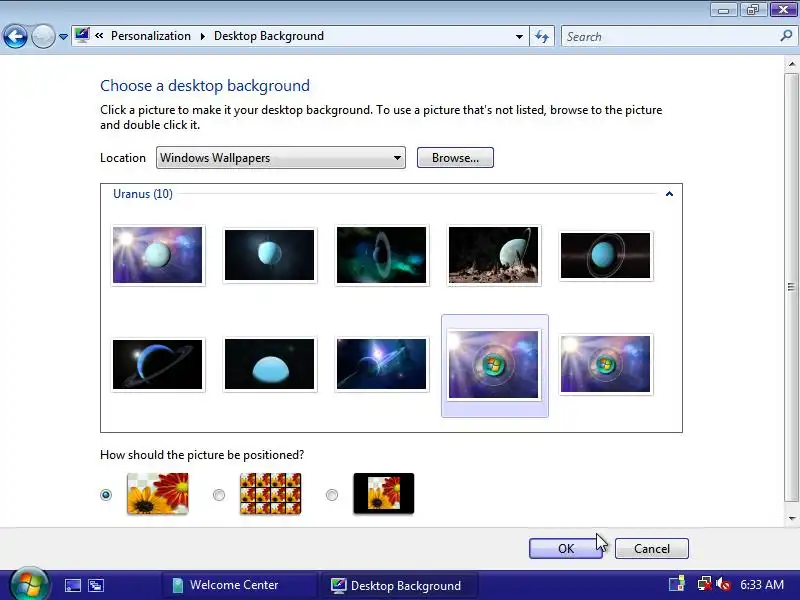
Task: Click the search magnifier icon
Action: (786, 36)
